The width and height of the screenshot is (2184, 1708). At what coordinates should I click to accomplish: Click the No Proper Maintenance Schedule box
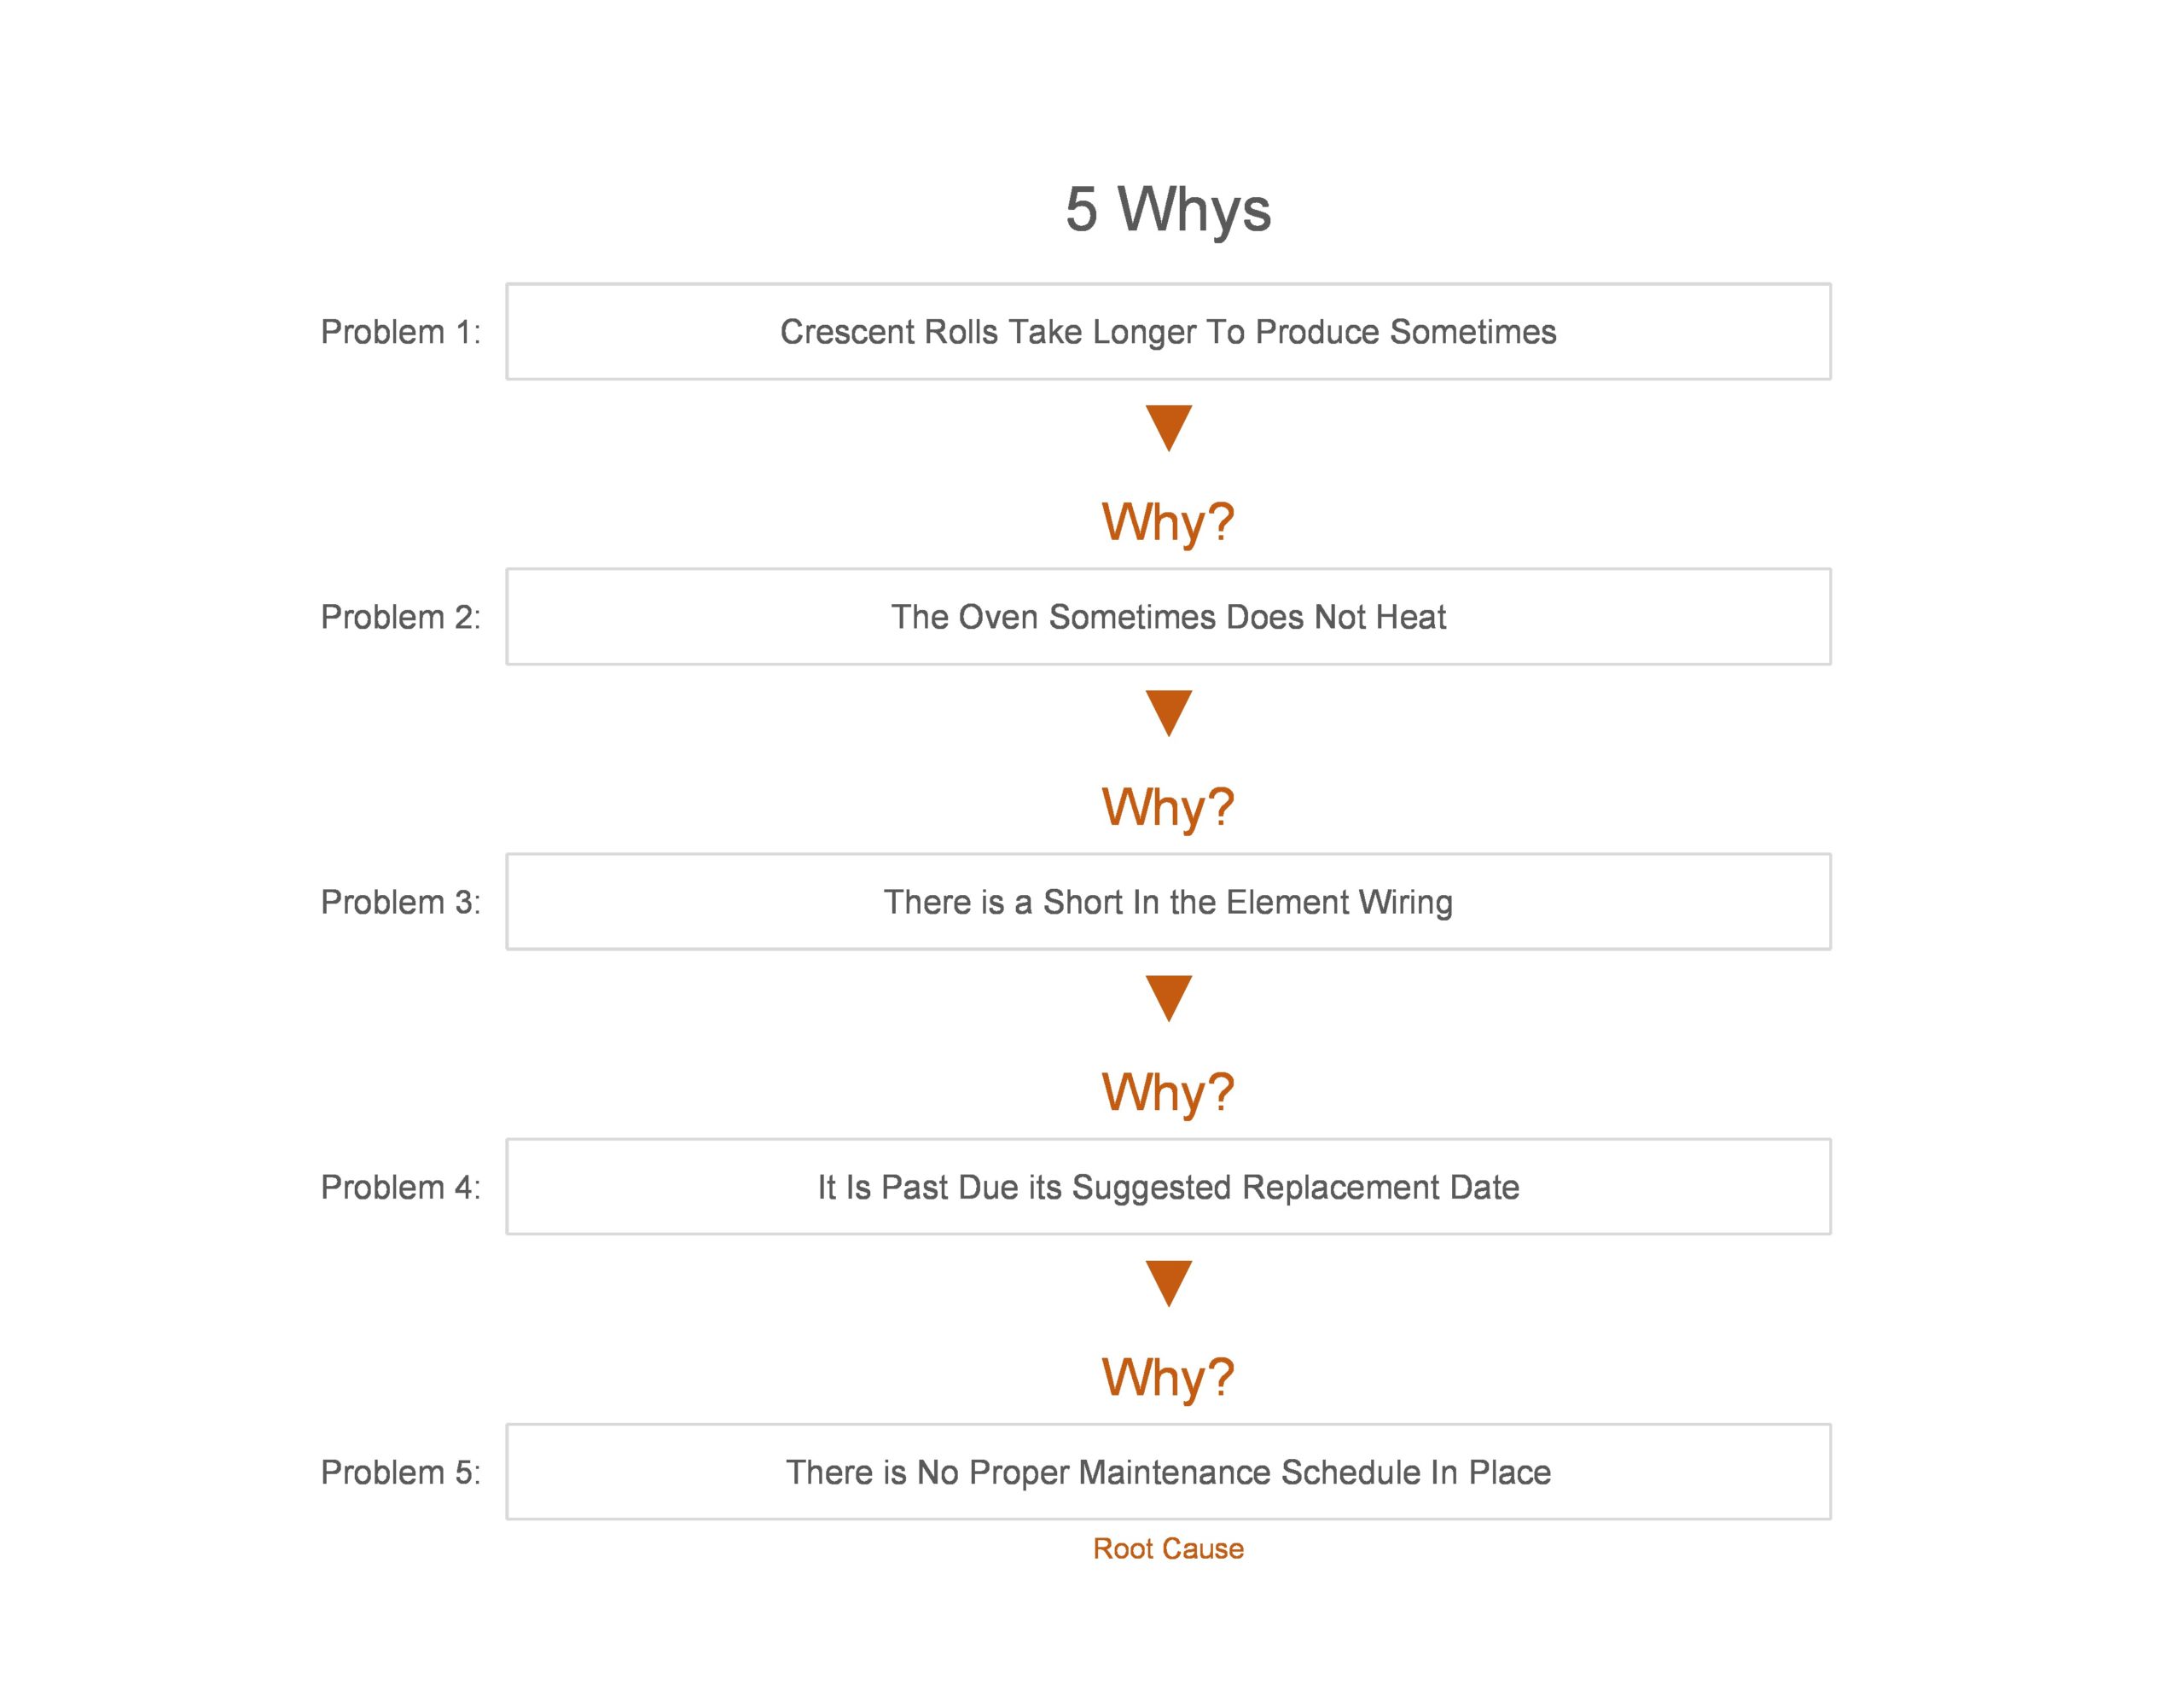coord(1168,1471)
